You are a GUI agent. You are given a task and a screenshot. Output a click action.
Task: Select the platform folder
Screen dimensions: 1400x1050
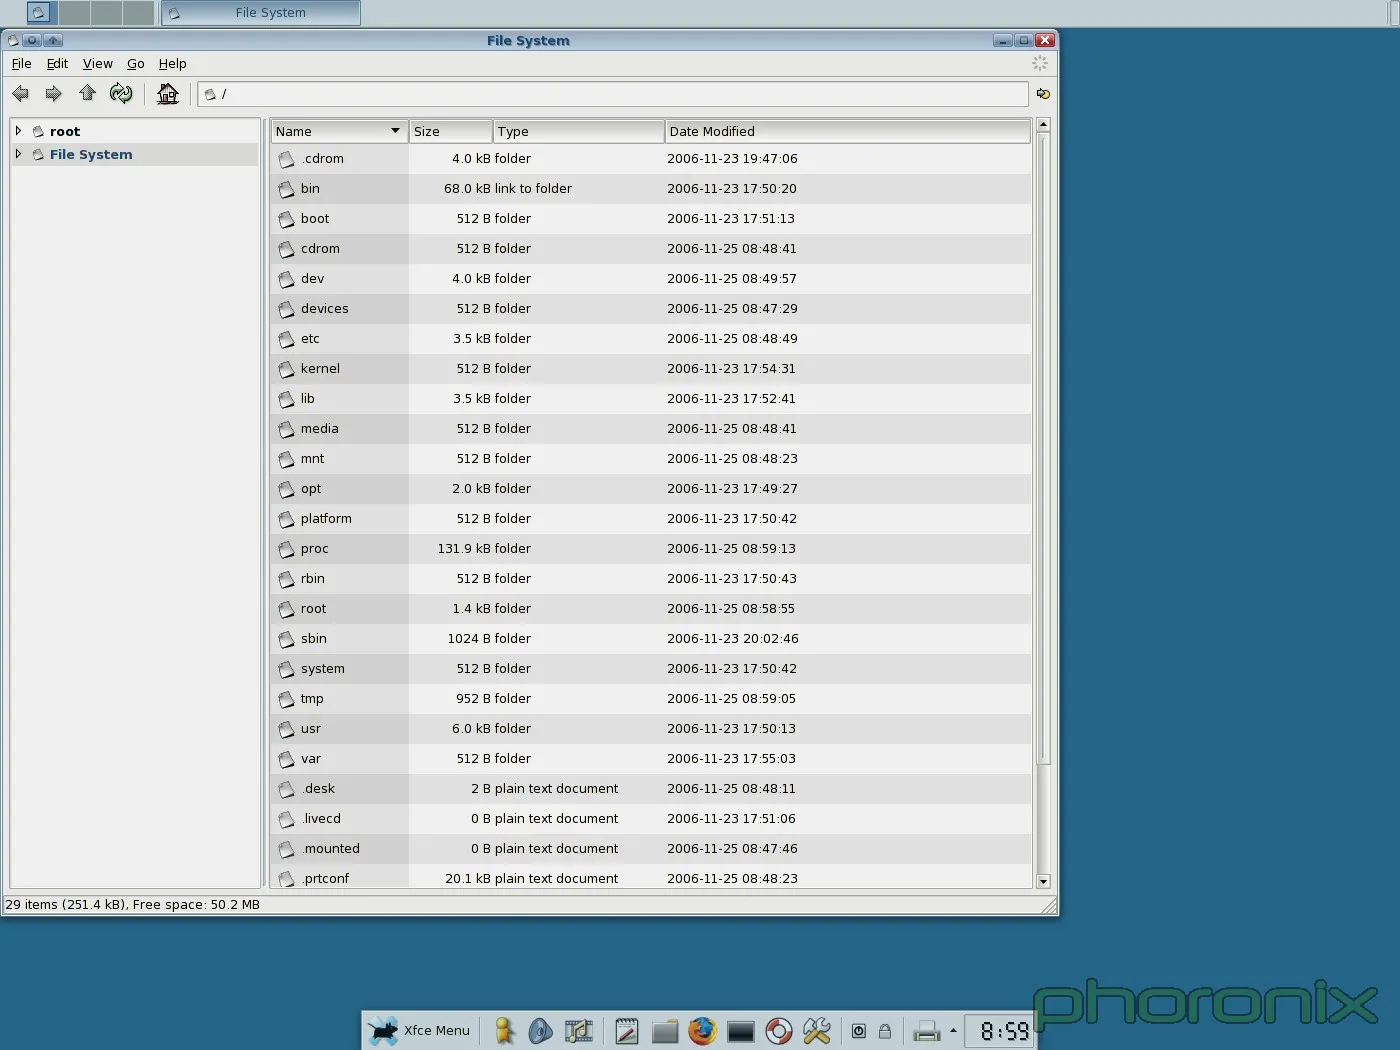coord(651,519)
